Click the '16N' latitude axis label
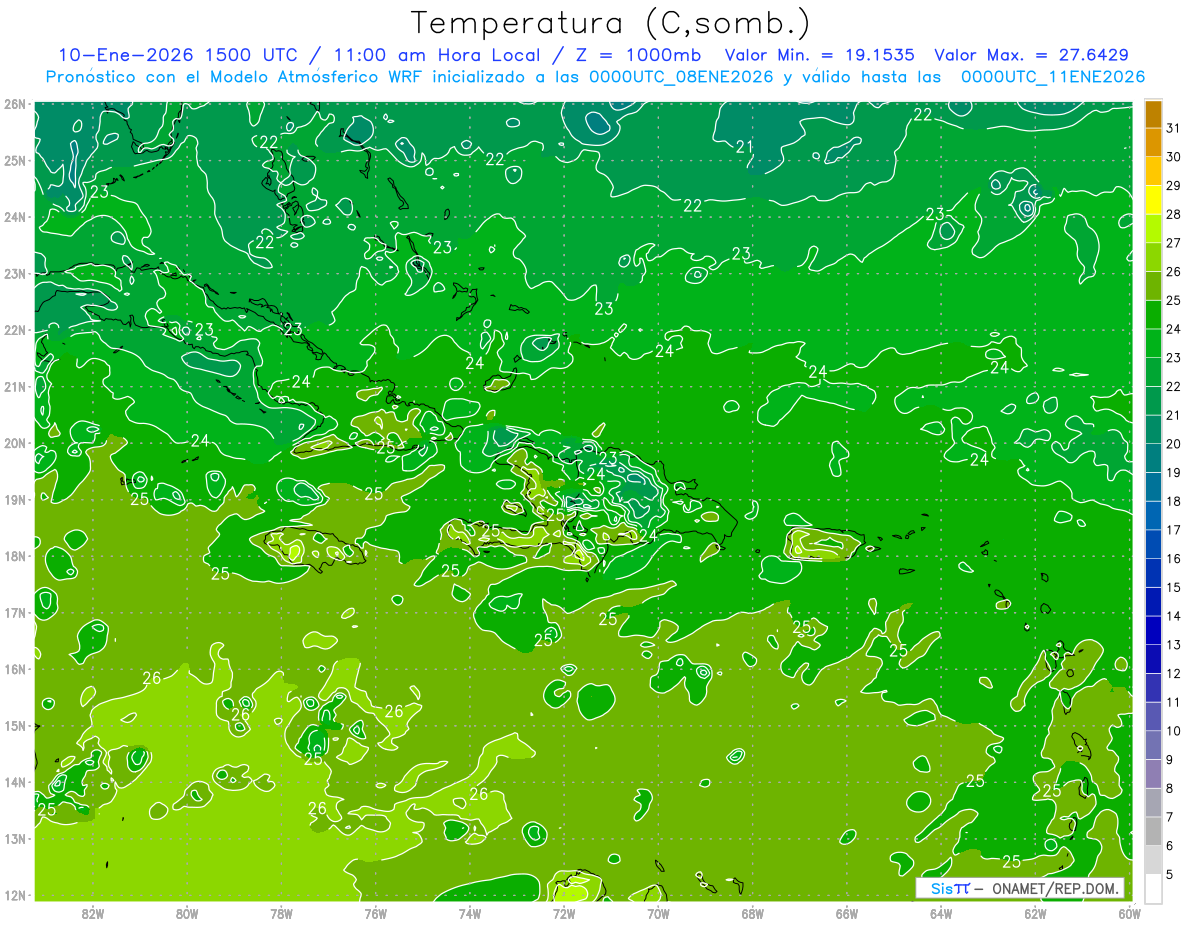Screen dimensions: 1200x927 (16, 669)
